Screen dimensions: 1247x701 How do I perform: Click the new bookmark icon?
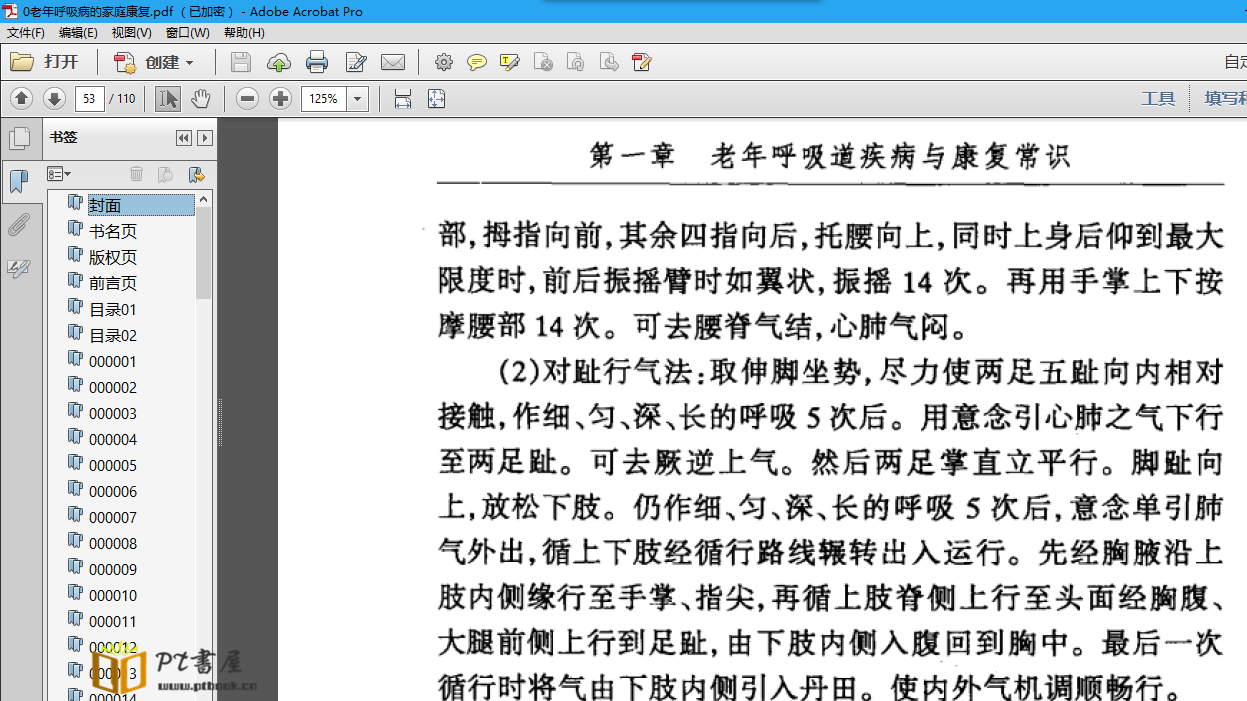(166, 174)
